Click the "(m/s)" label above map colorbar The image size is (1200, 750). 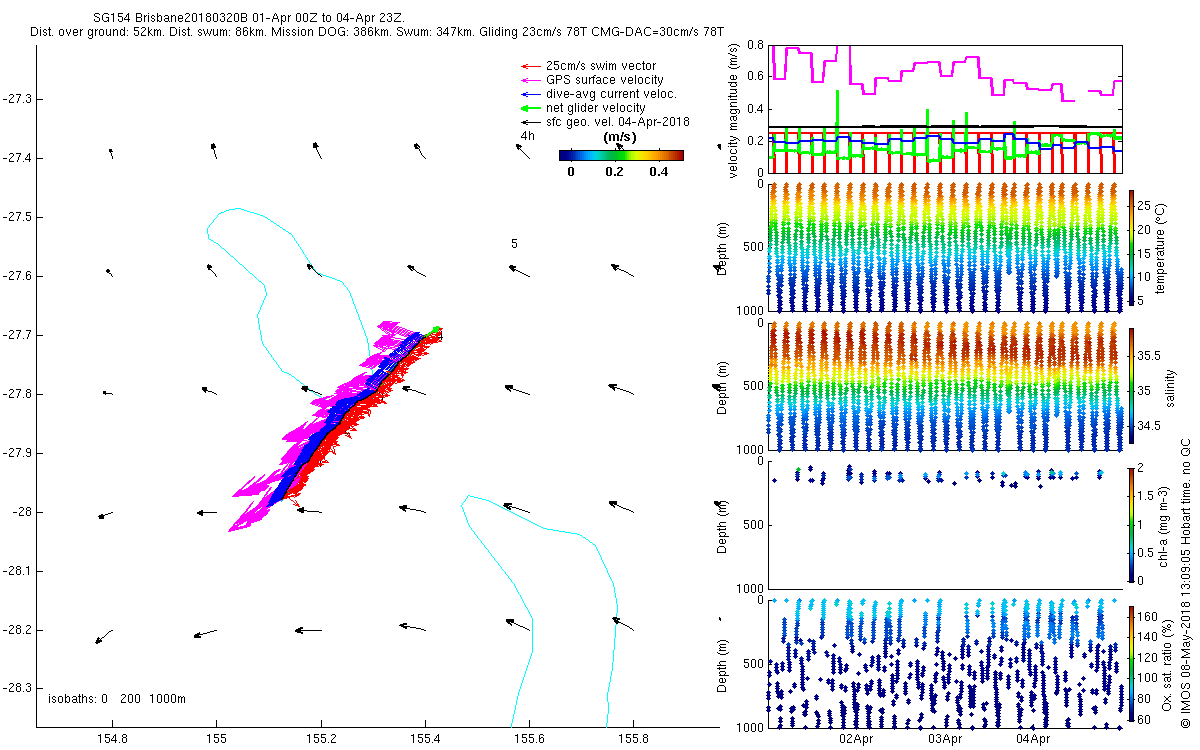pyautogui.click(x=620, y=137)
